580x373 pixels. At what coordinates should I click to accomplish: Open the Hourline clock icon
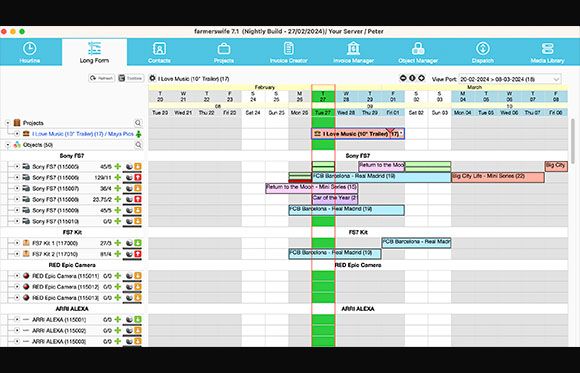pos(30,49)
